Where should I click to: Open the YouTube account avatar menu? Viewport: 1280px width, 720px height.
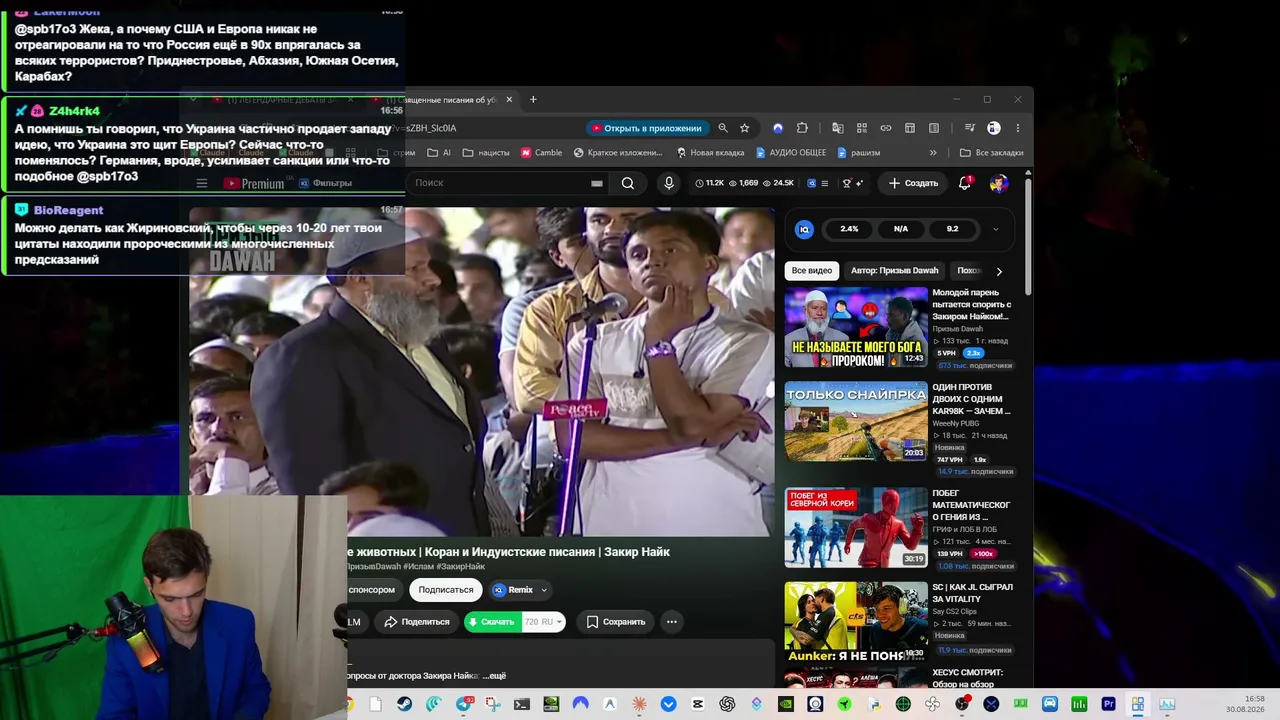pos(998,183)
